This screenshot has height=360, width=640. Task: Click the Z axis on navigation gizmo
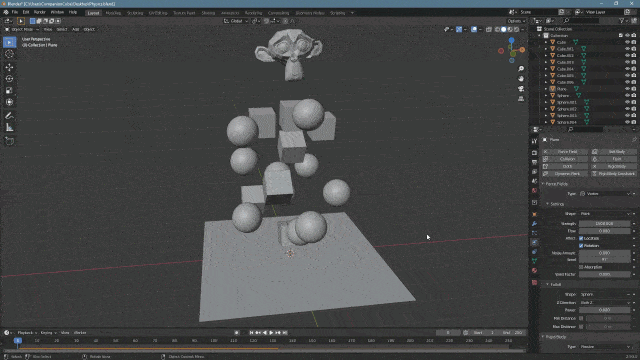[511, 40]
